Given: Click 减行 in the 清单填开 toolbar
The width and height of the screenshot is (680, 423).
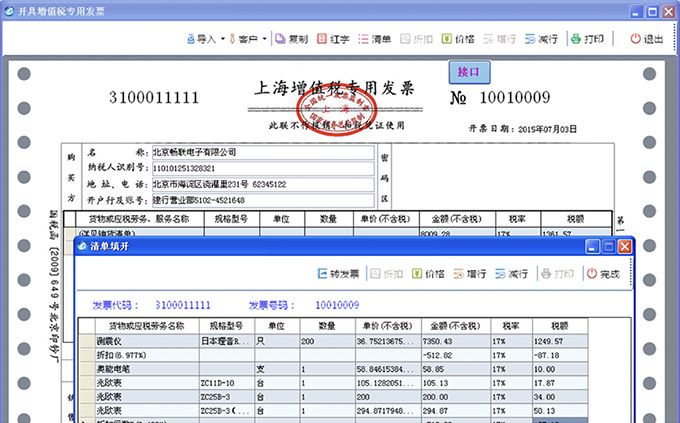Looking at the screenshot, I should coord(511,274).
